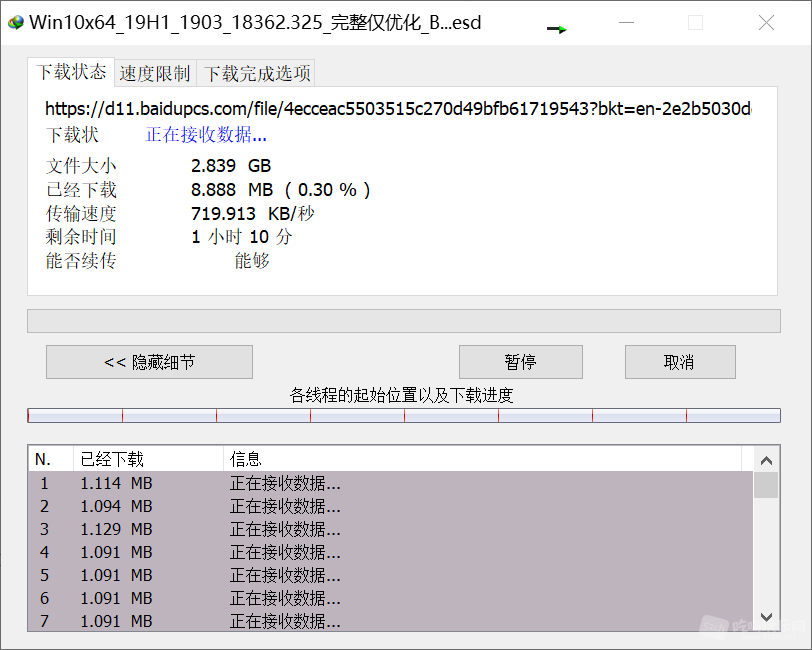
Task: Click the resume capability value 能够
Action: coord(252,261)
